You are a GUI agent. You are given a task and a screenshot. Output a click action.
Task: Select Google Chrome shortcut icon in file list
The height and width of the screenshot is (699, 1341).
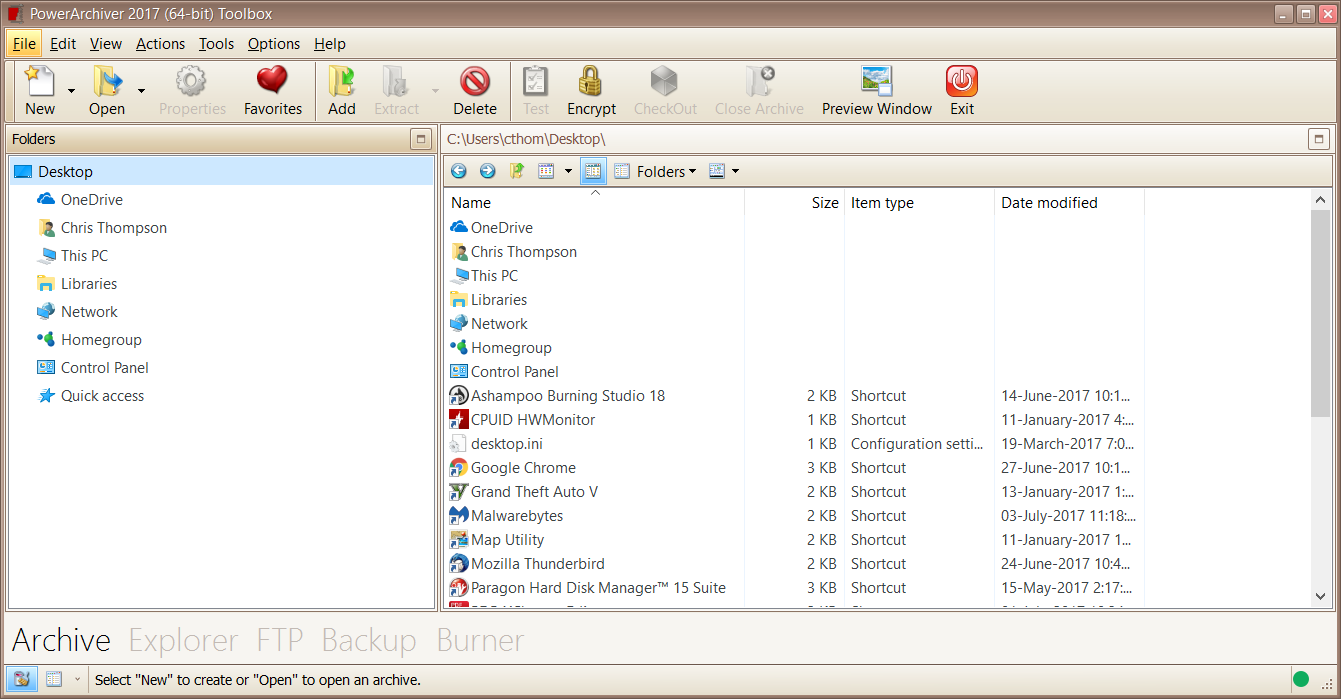pos(459,468)
